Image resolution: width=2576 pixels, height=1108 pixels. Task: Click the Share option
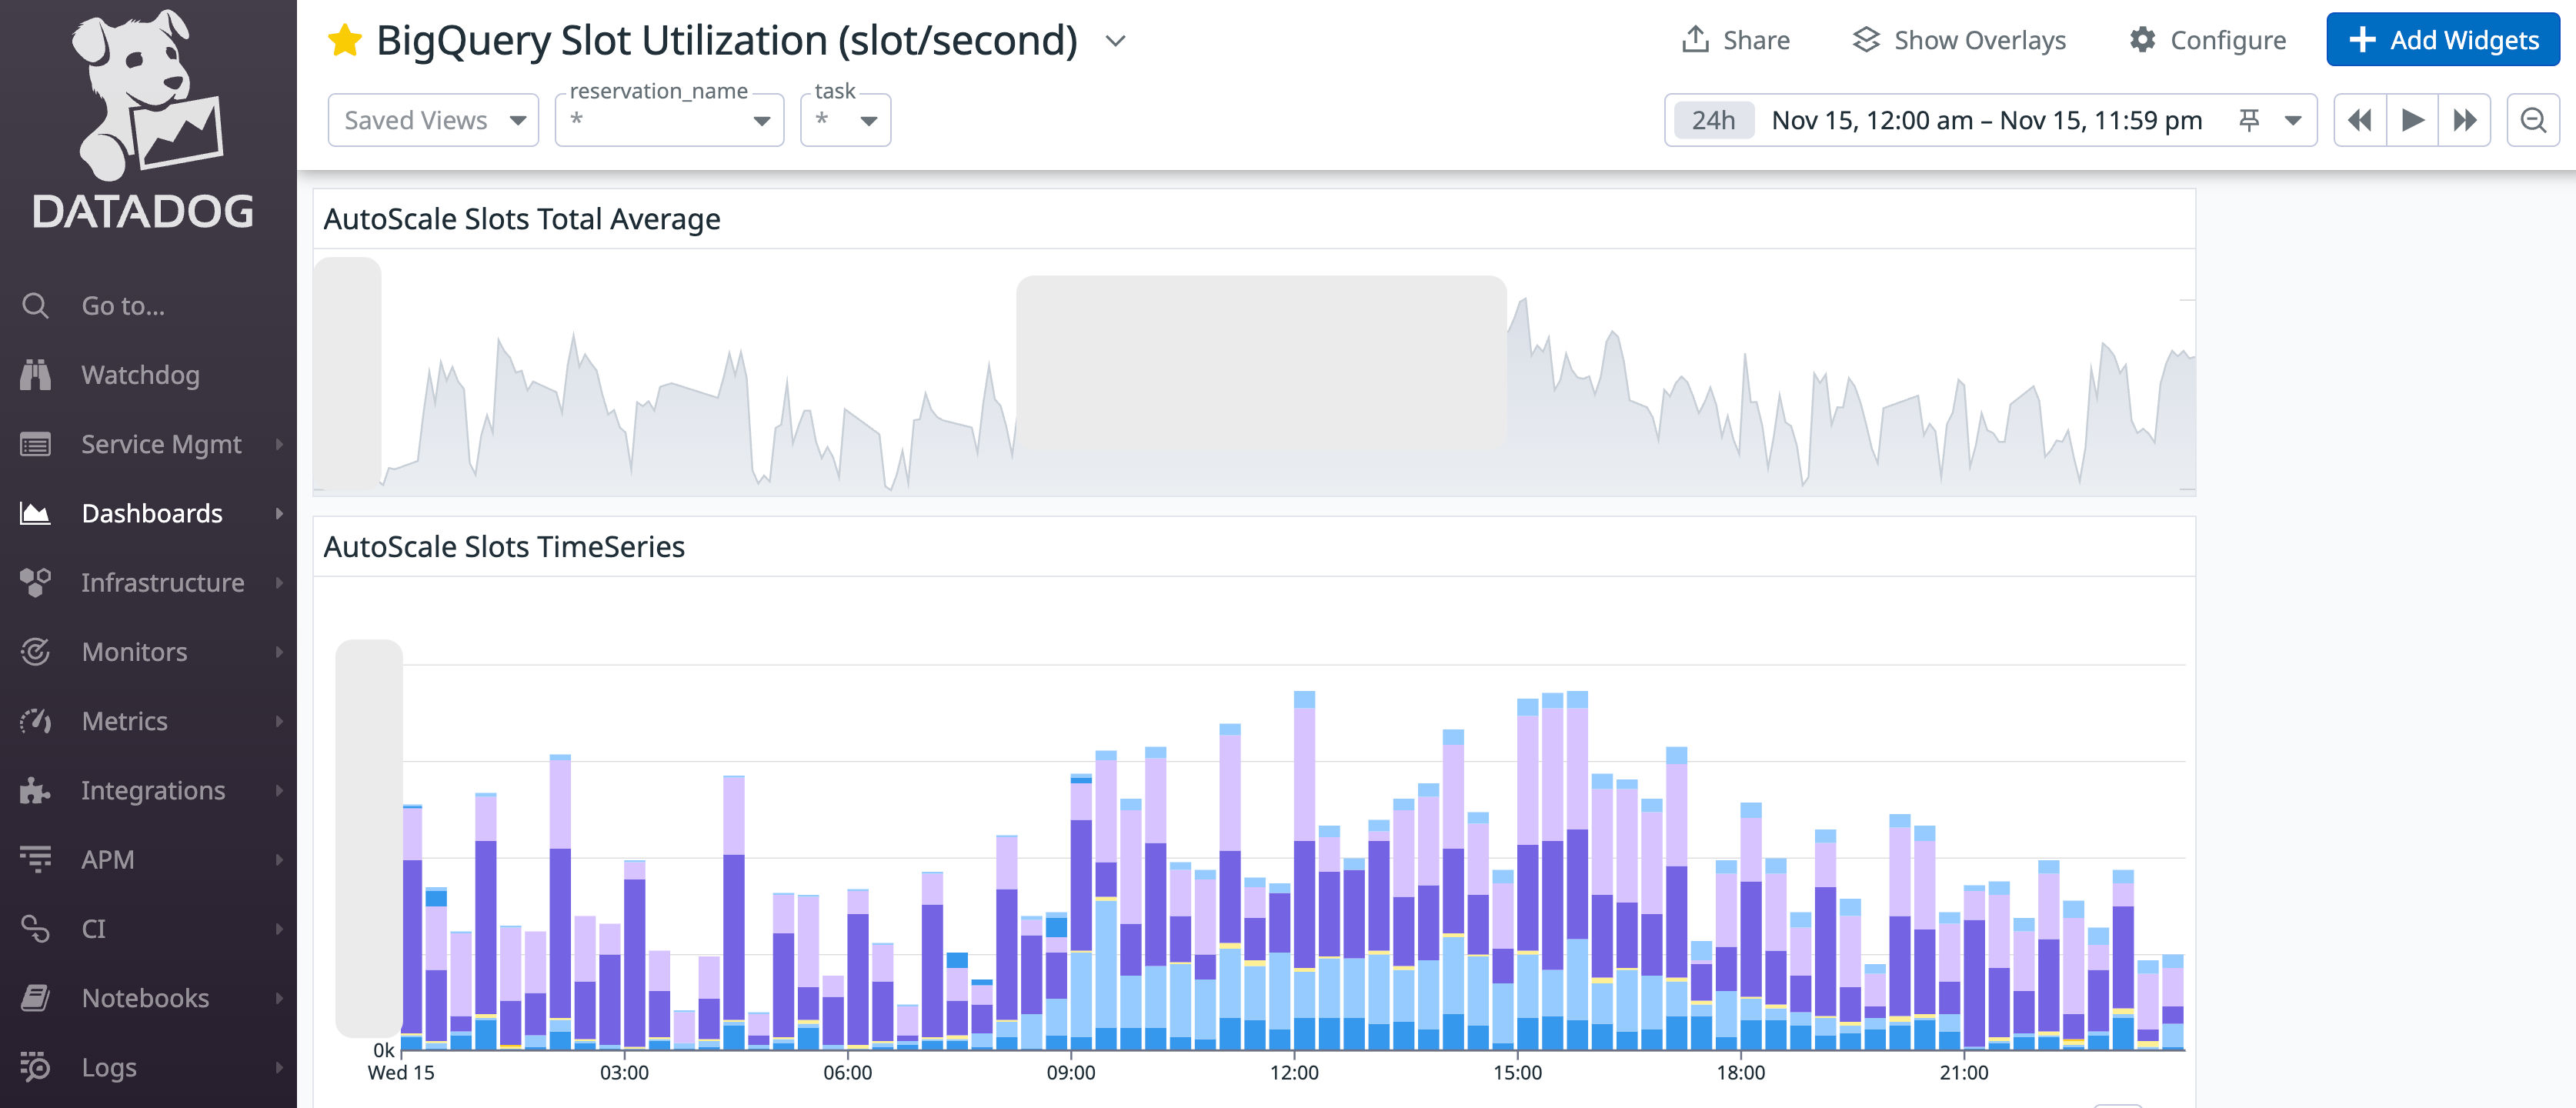(x=1737, y=39)
